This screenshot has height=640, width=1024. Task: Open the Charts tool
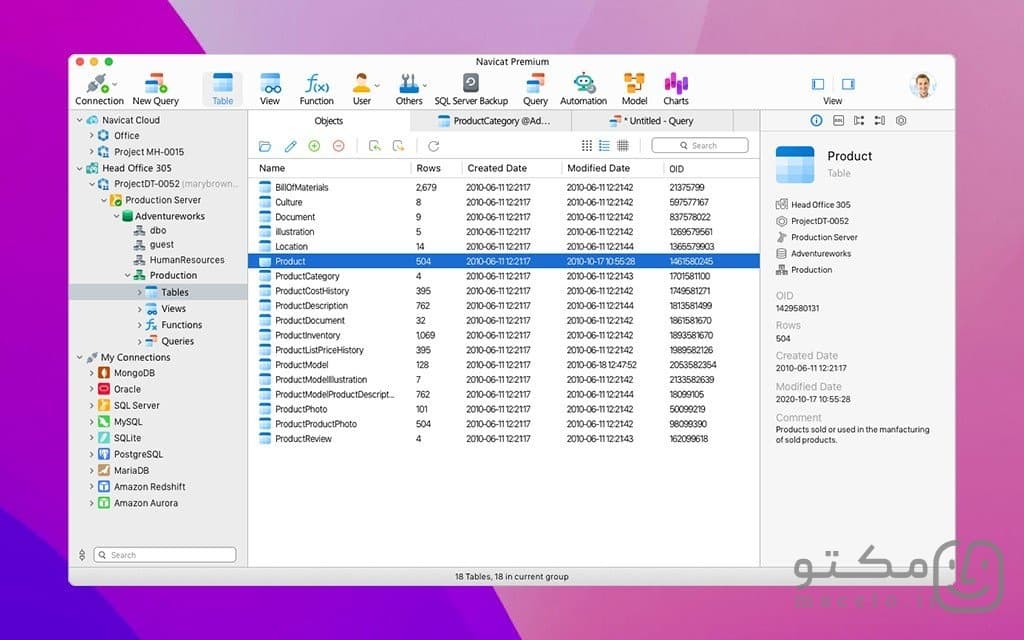click(676, 89)
